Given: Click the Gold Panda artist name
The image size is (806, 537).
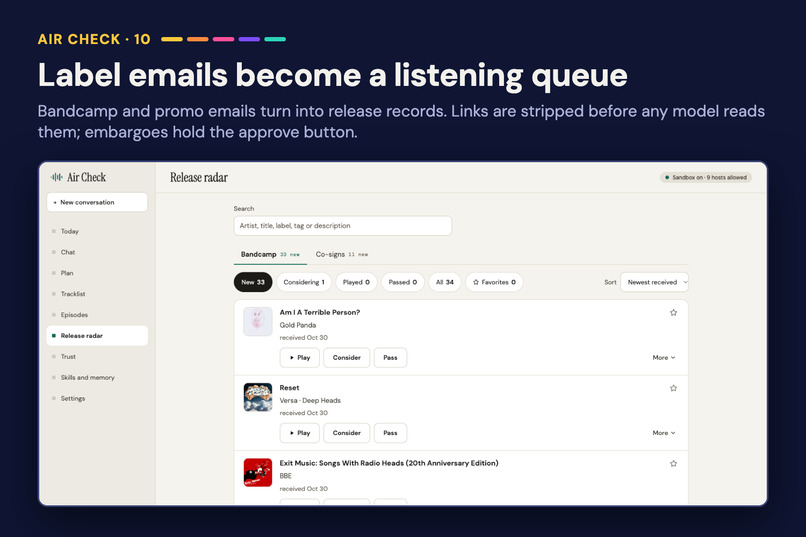Looking at the screenshot, I should click(x=298, y=325).
